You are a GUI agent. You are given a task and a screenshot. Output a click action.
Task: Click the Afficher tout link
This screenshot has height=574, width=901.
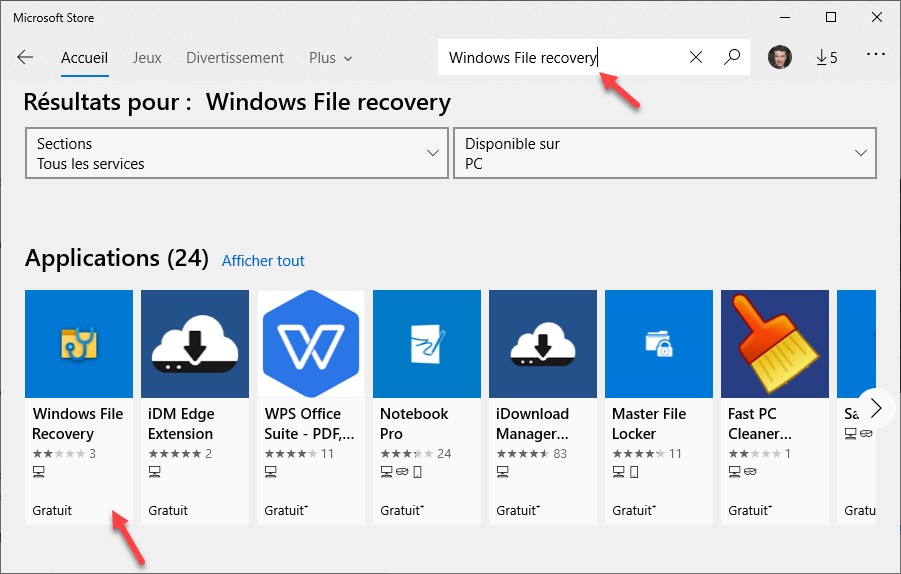click(x=263, y=261)
